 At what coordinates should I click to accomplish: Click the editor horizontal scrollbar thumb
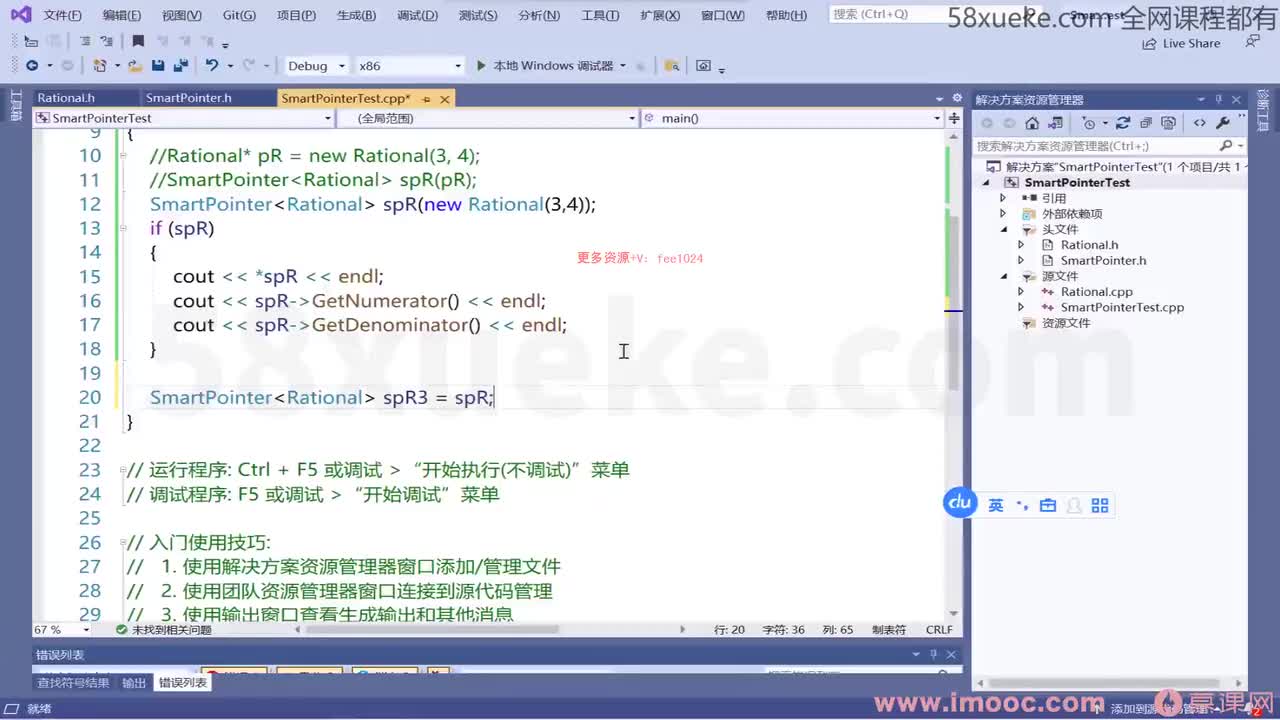point(432,630)
